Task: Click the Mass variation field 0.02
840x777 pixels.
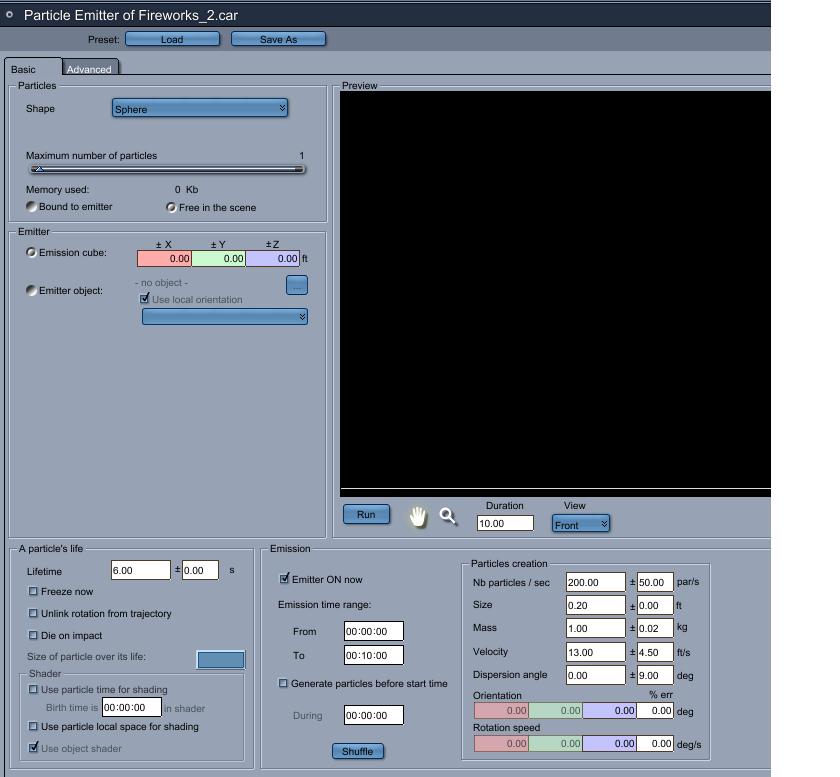Action: tap(655, 628)
